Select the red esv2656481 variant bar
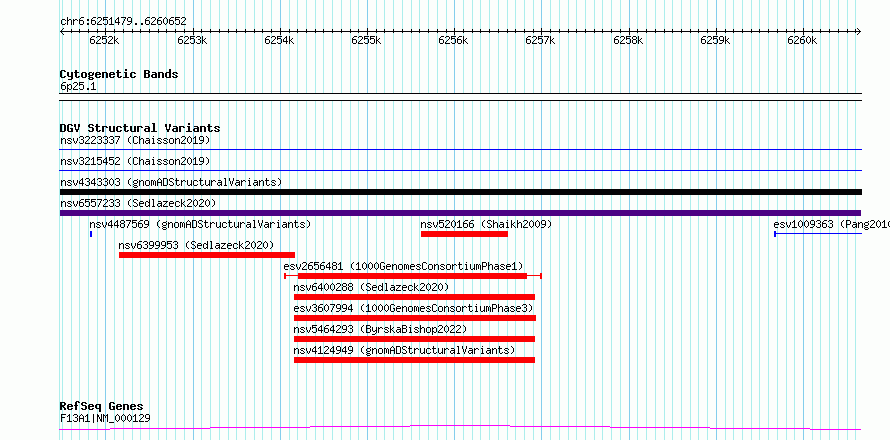 tap(413, 276)
